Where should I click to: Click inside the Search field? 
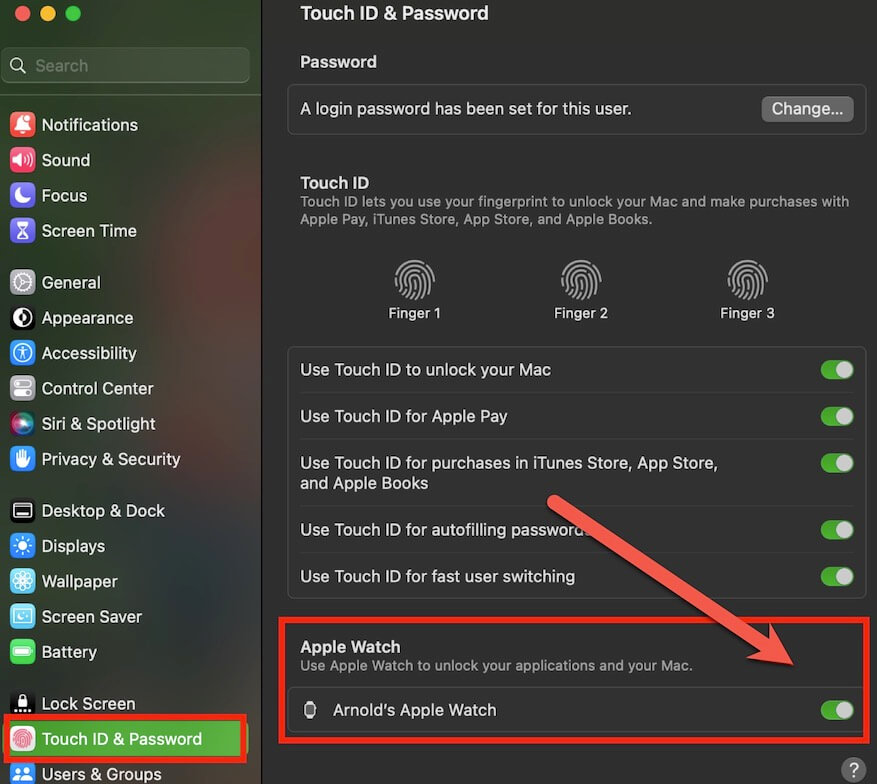point(125,65)
